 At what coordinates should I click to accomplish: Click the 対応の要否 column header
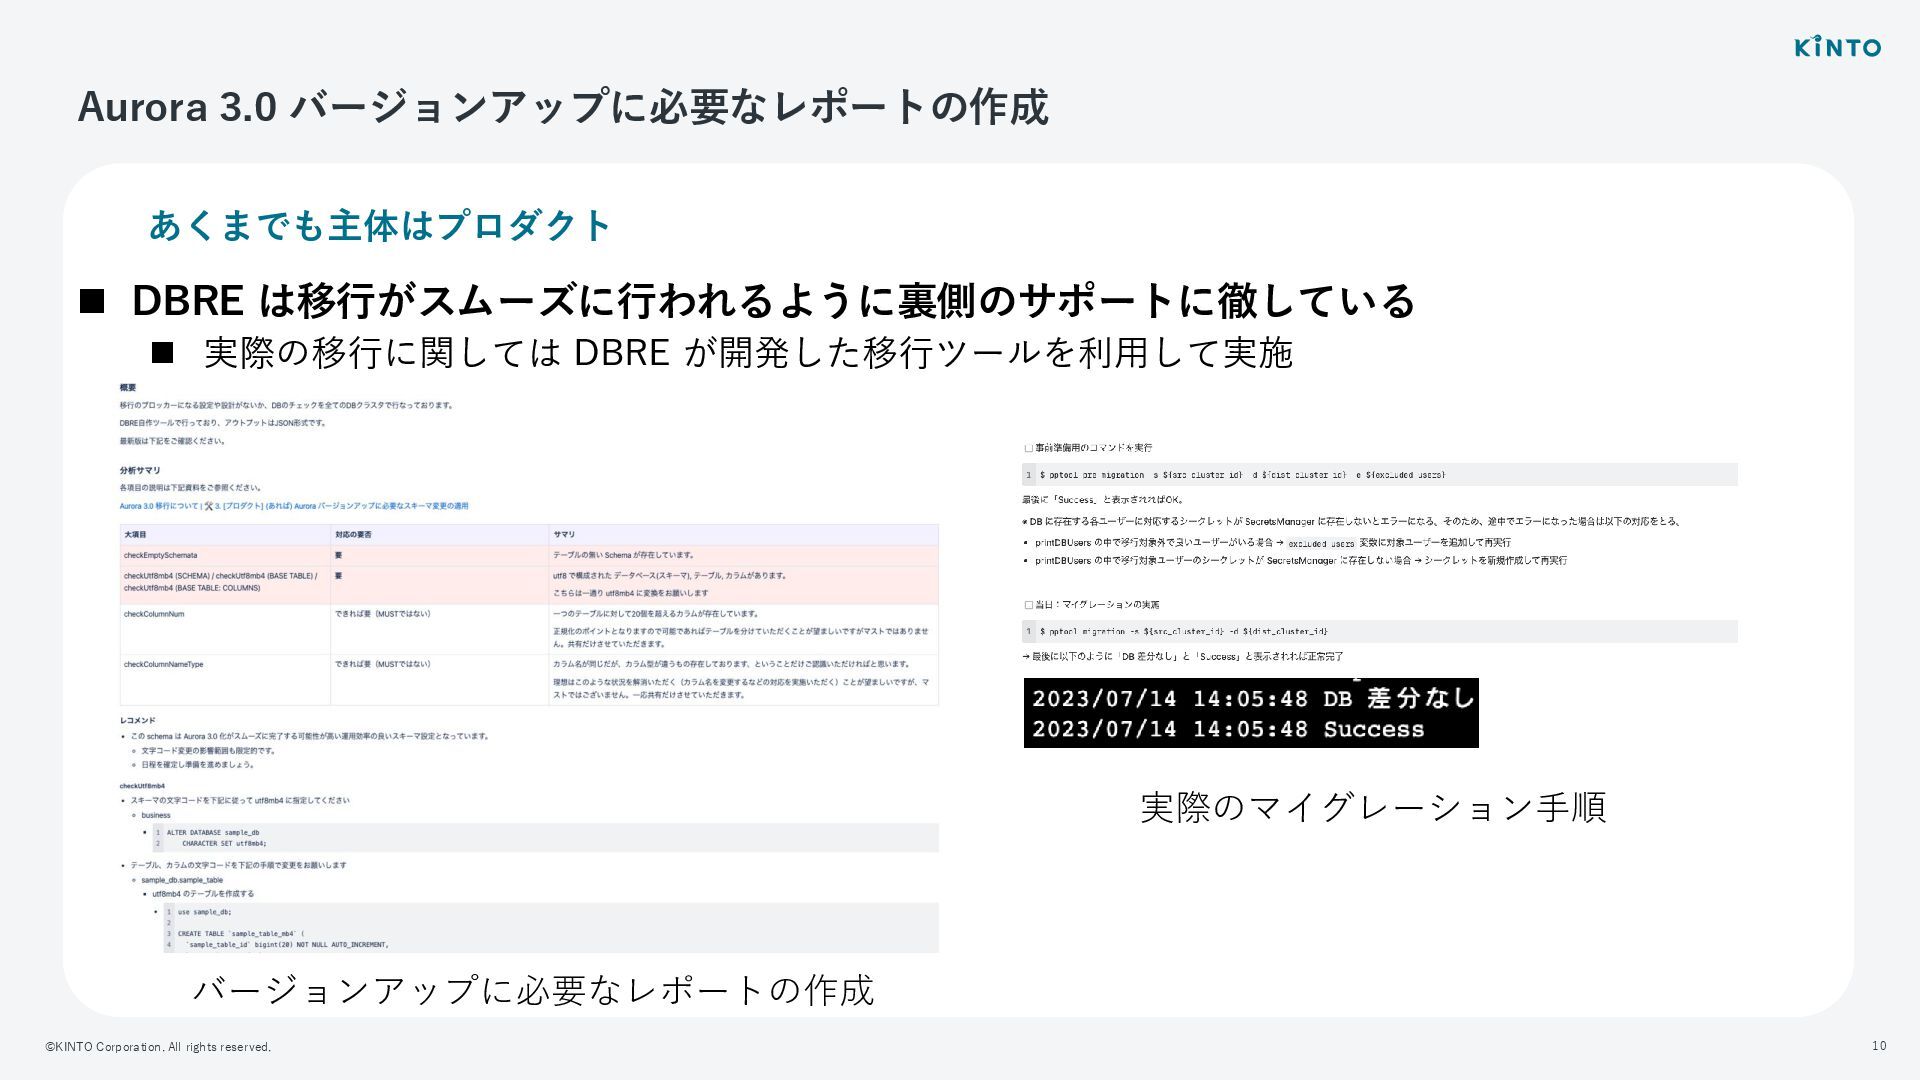[x=439, y=535]
